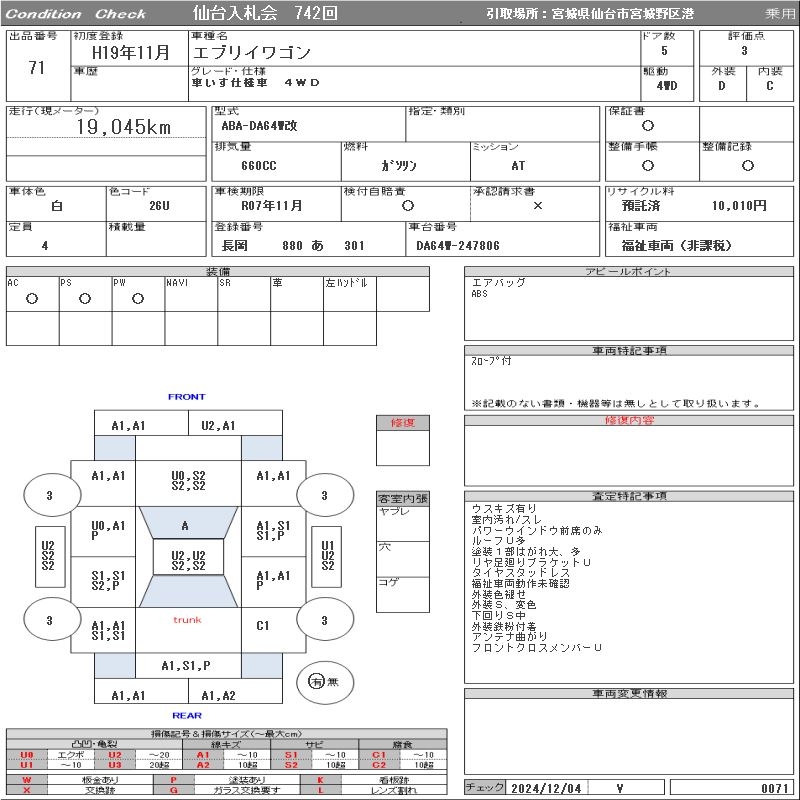Select the interior grade 'C'
This screenshot has width=800, height=800.
[769, 86]
